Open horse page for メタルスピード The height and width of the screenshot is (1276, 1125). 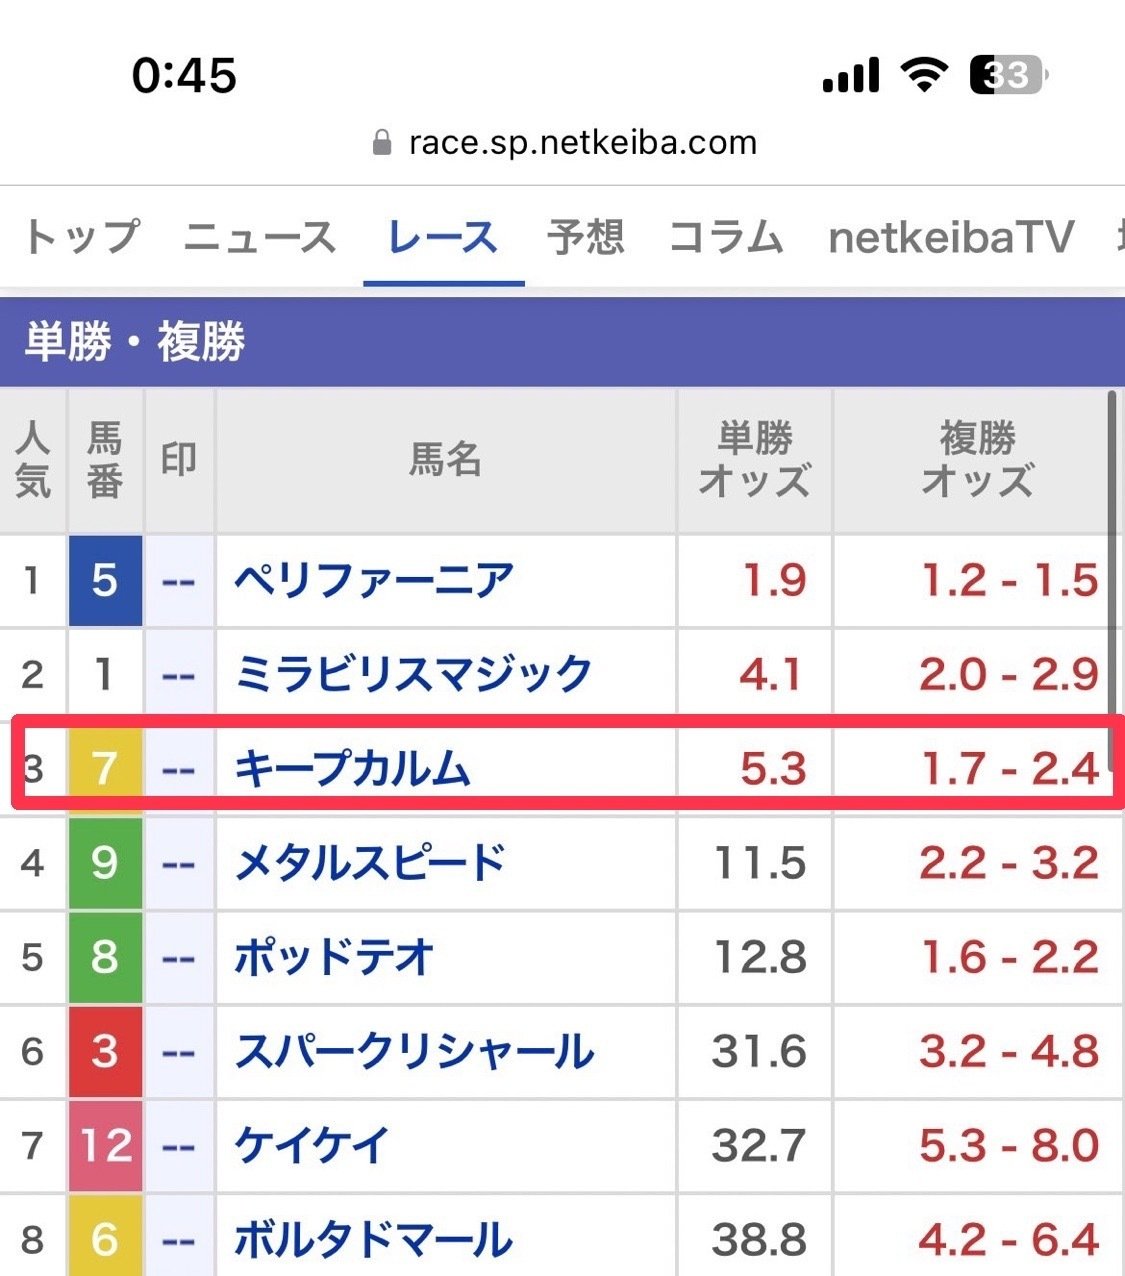(x=370, y=863)
